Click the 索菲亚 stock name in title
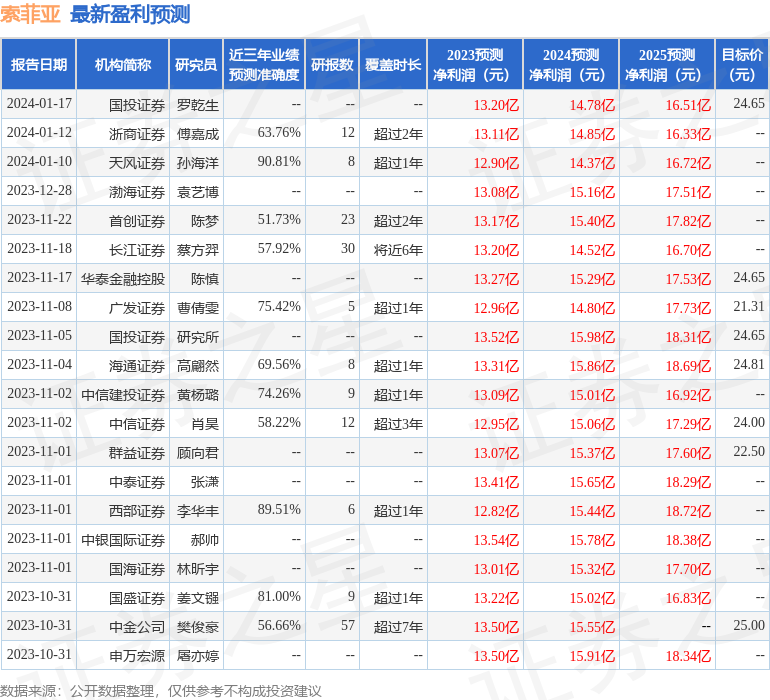Image resolution: width=770 pixels, height=700 pixels. [30, 14]
